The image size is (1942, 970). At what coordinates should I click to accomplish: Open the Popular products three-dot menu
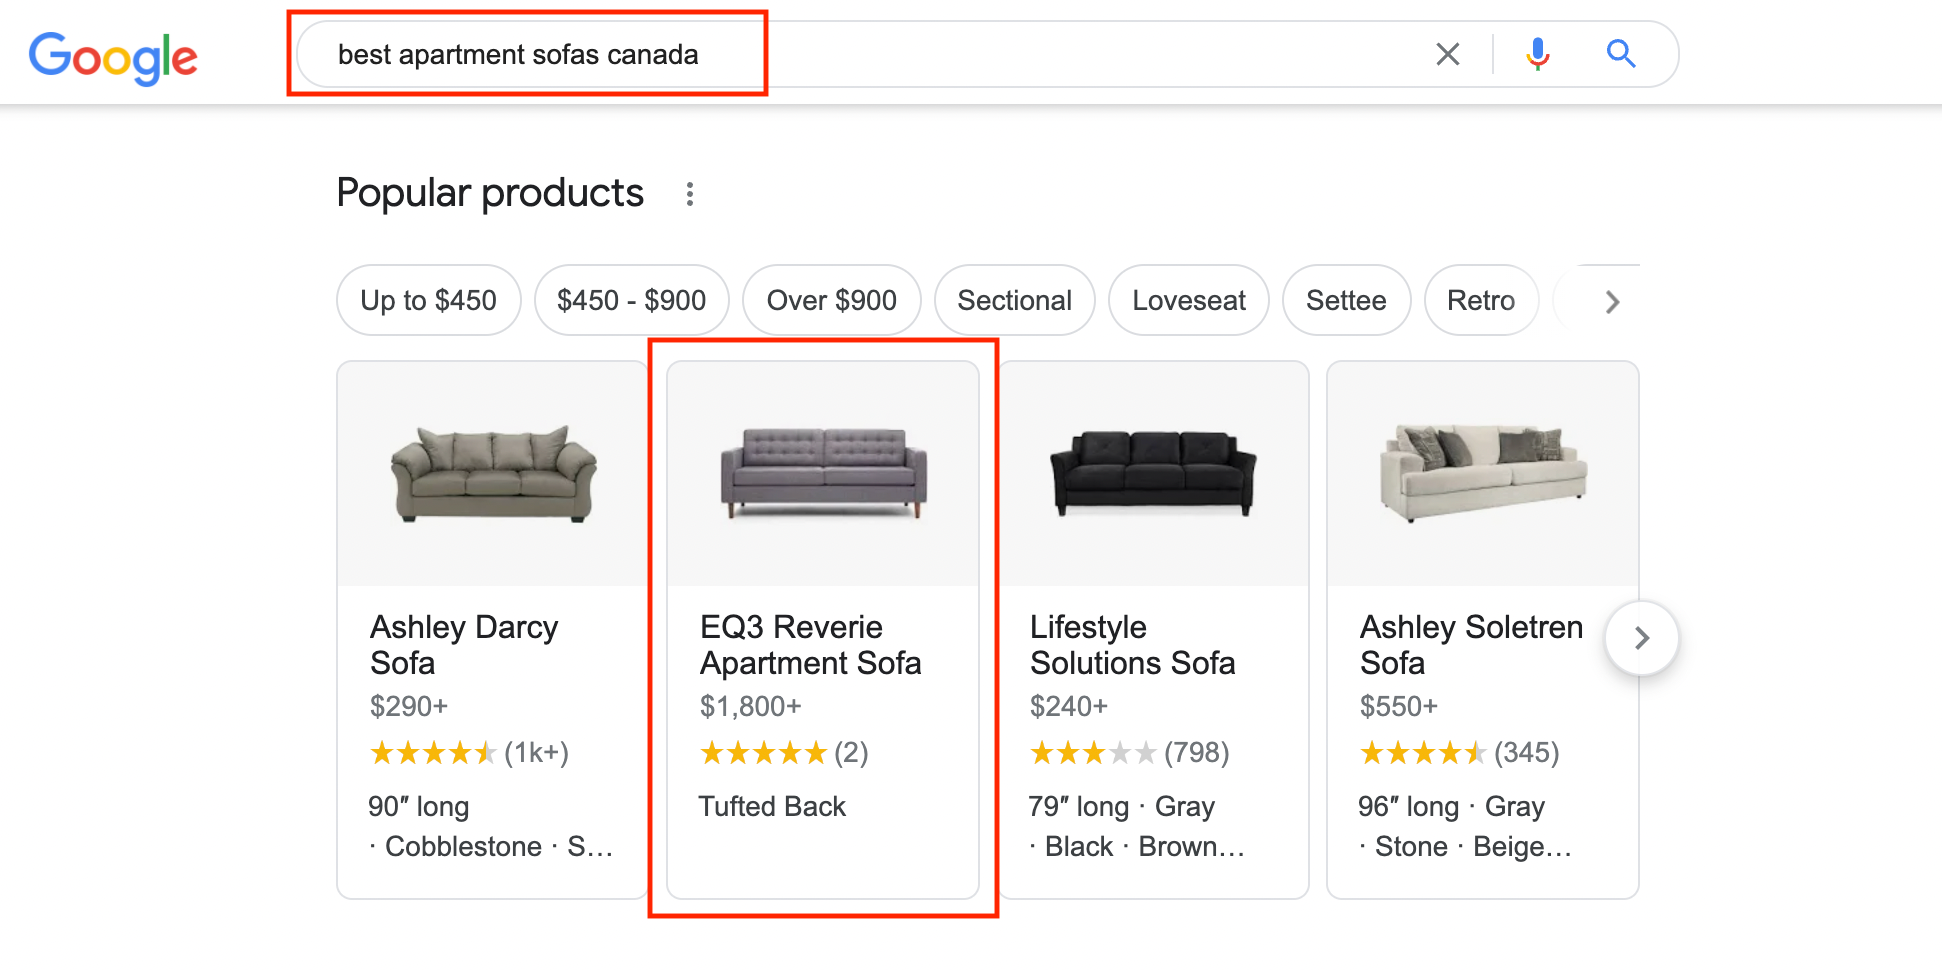pos(690,194)
